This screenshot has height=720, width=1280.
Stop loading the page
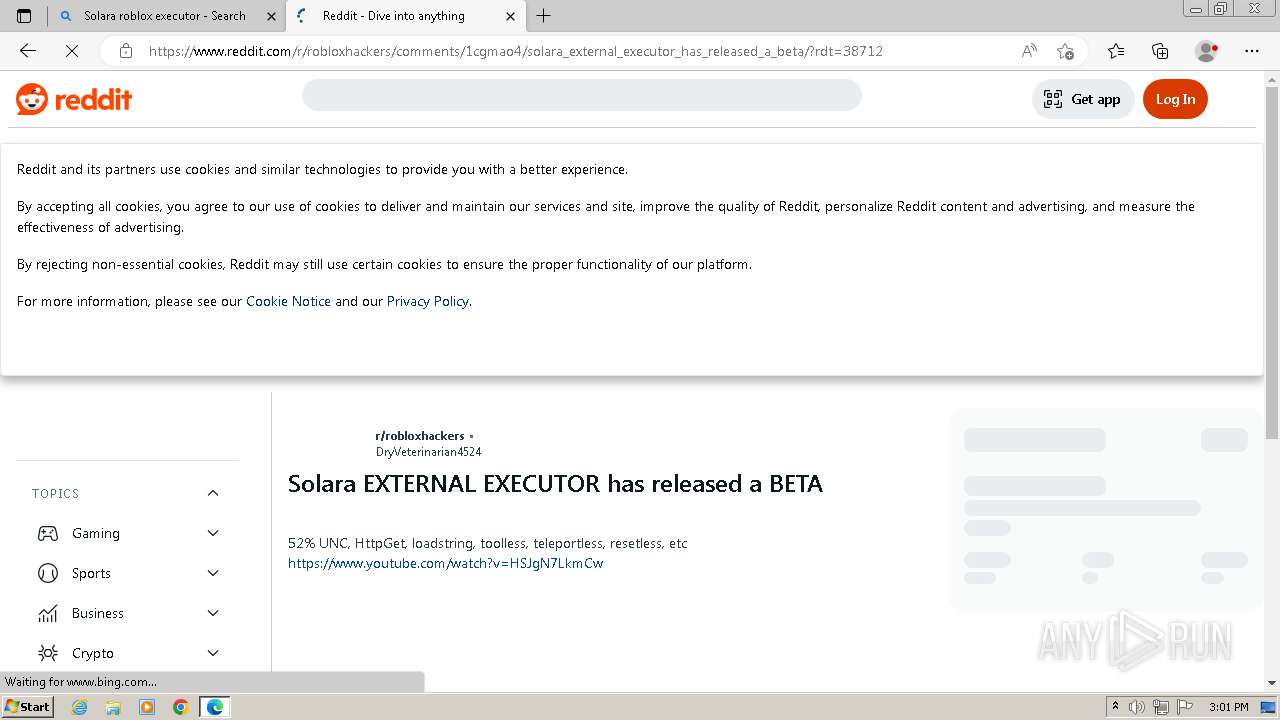click(71, 51)
